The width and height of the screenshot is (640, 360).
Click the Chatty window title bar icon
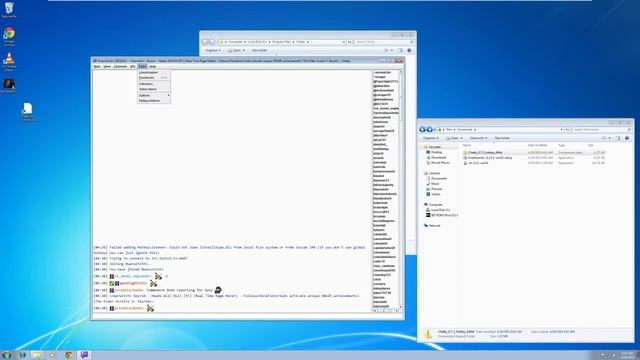[x=94, y=61]
